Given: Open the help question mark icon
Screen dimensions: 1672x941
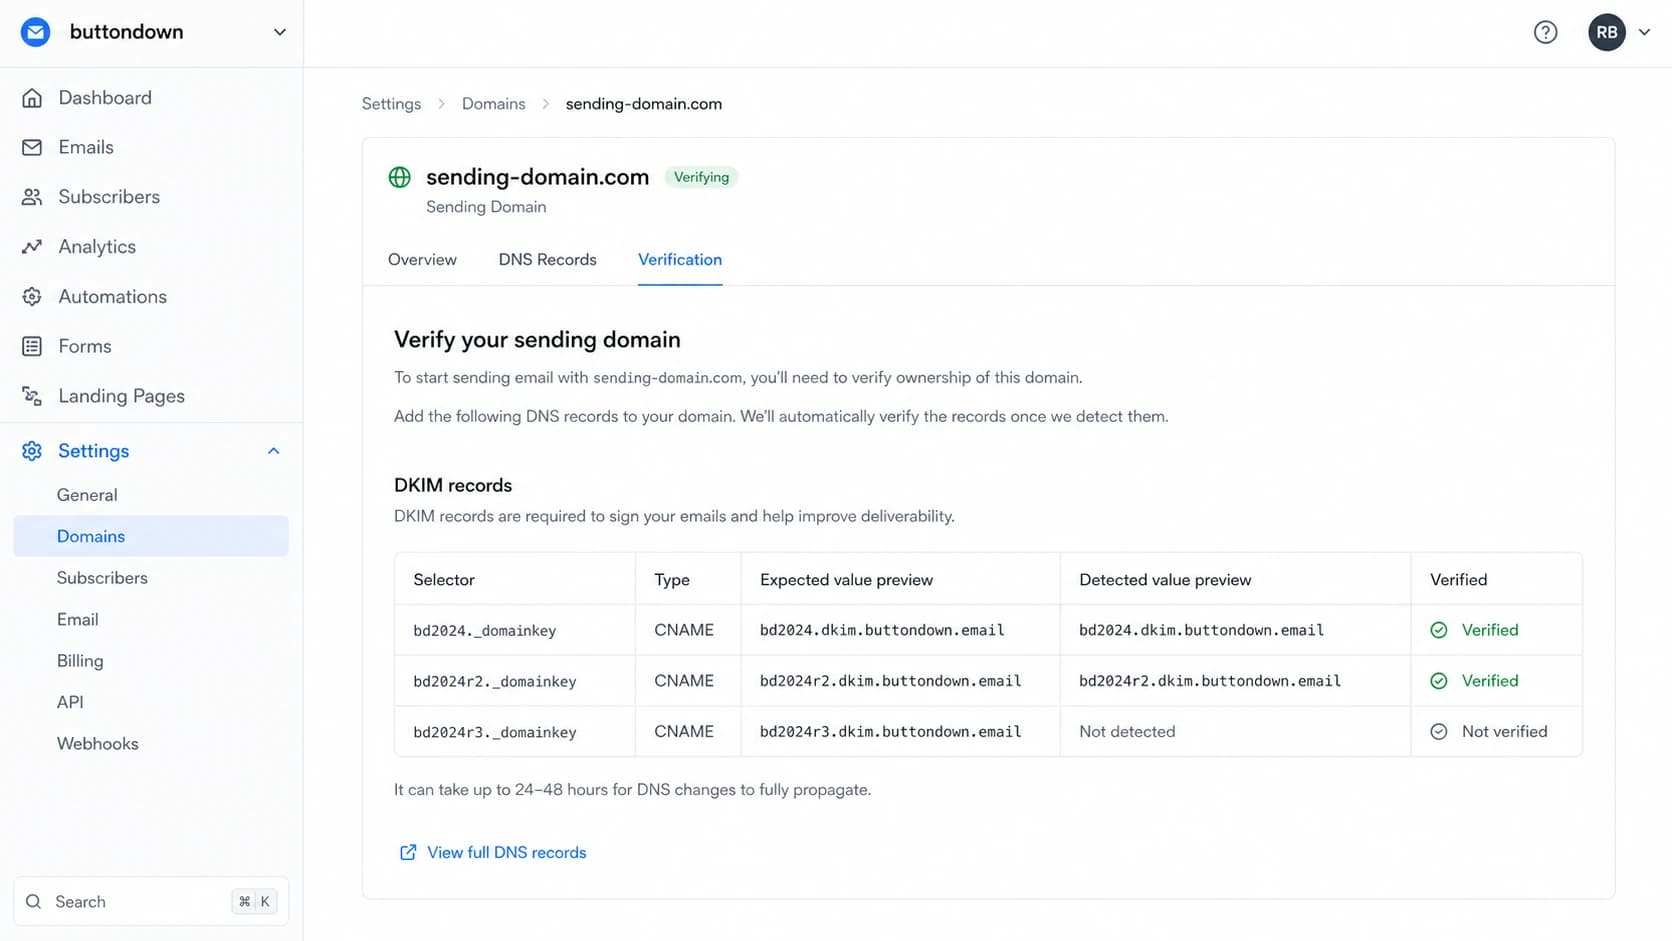Looking at the screenshot, I should tap(1545, 32).
